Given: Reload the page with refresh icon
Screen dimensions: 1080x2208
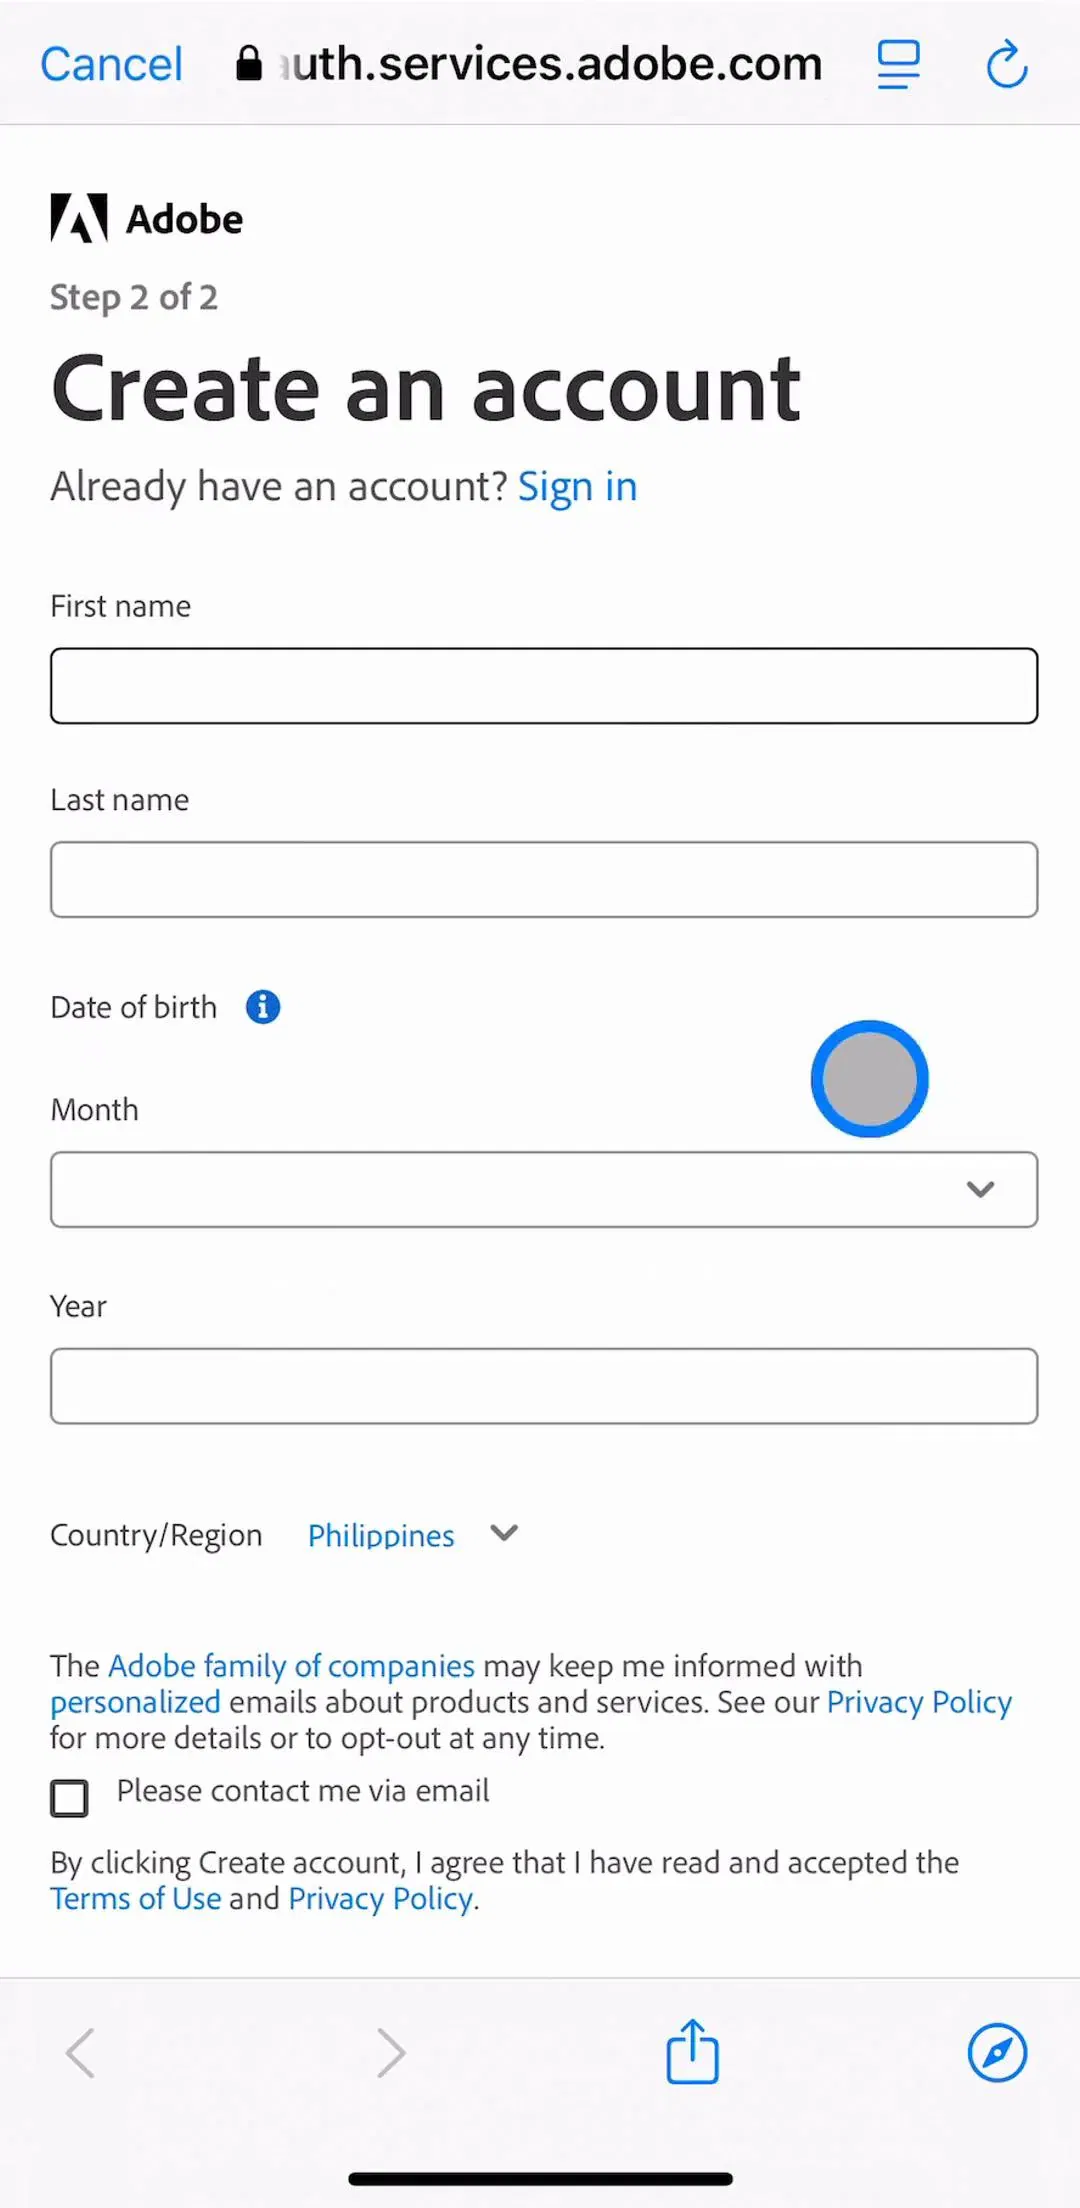Looking at the screenshot, I should (1006, 65).
